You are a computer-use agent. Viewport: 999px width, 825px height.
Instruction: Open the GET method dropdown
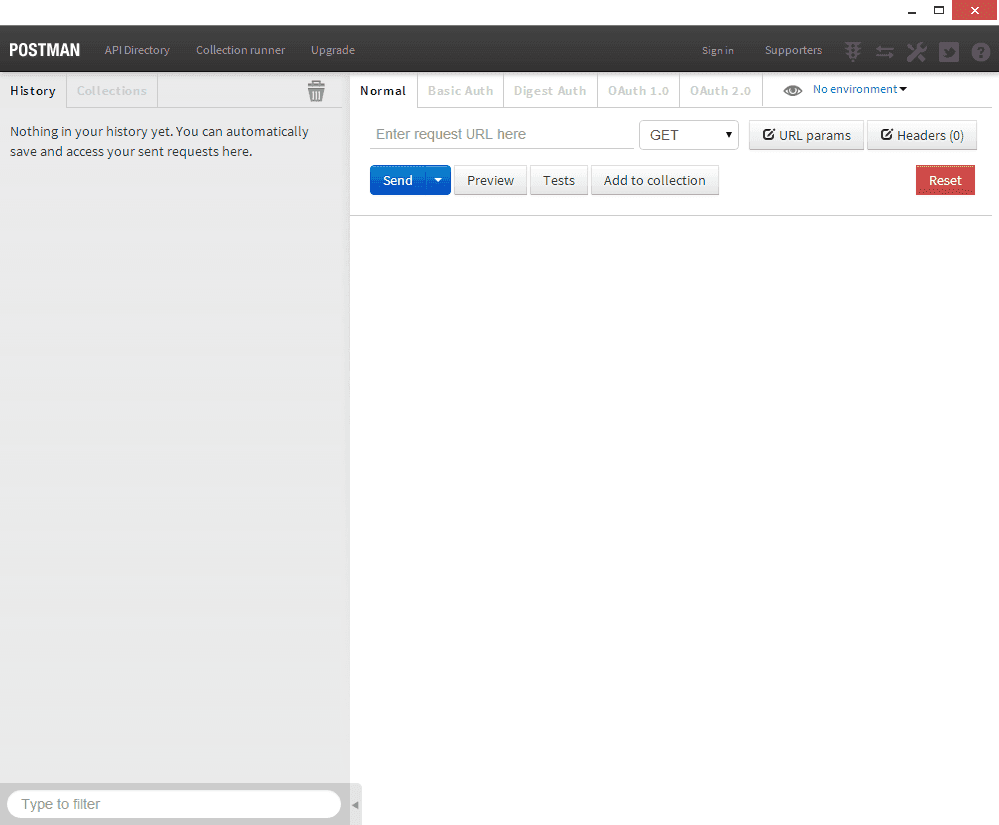tap(688, 134)
